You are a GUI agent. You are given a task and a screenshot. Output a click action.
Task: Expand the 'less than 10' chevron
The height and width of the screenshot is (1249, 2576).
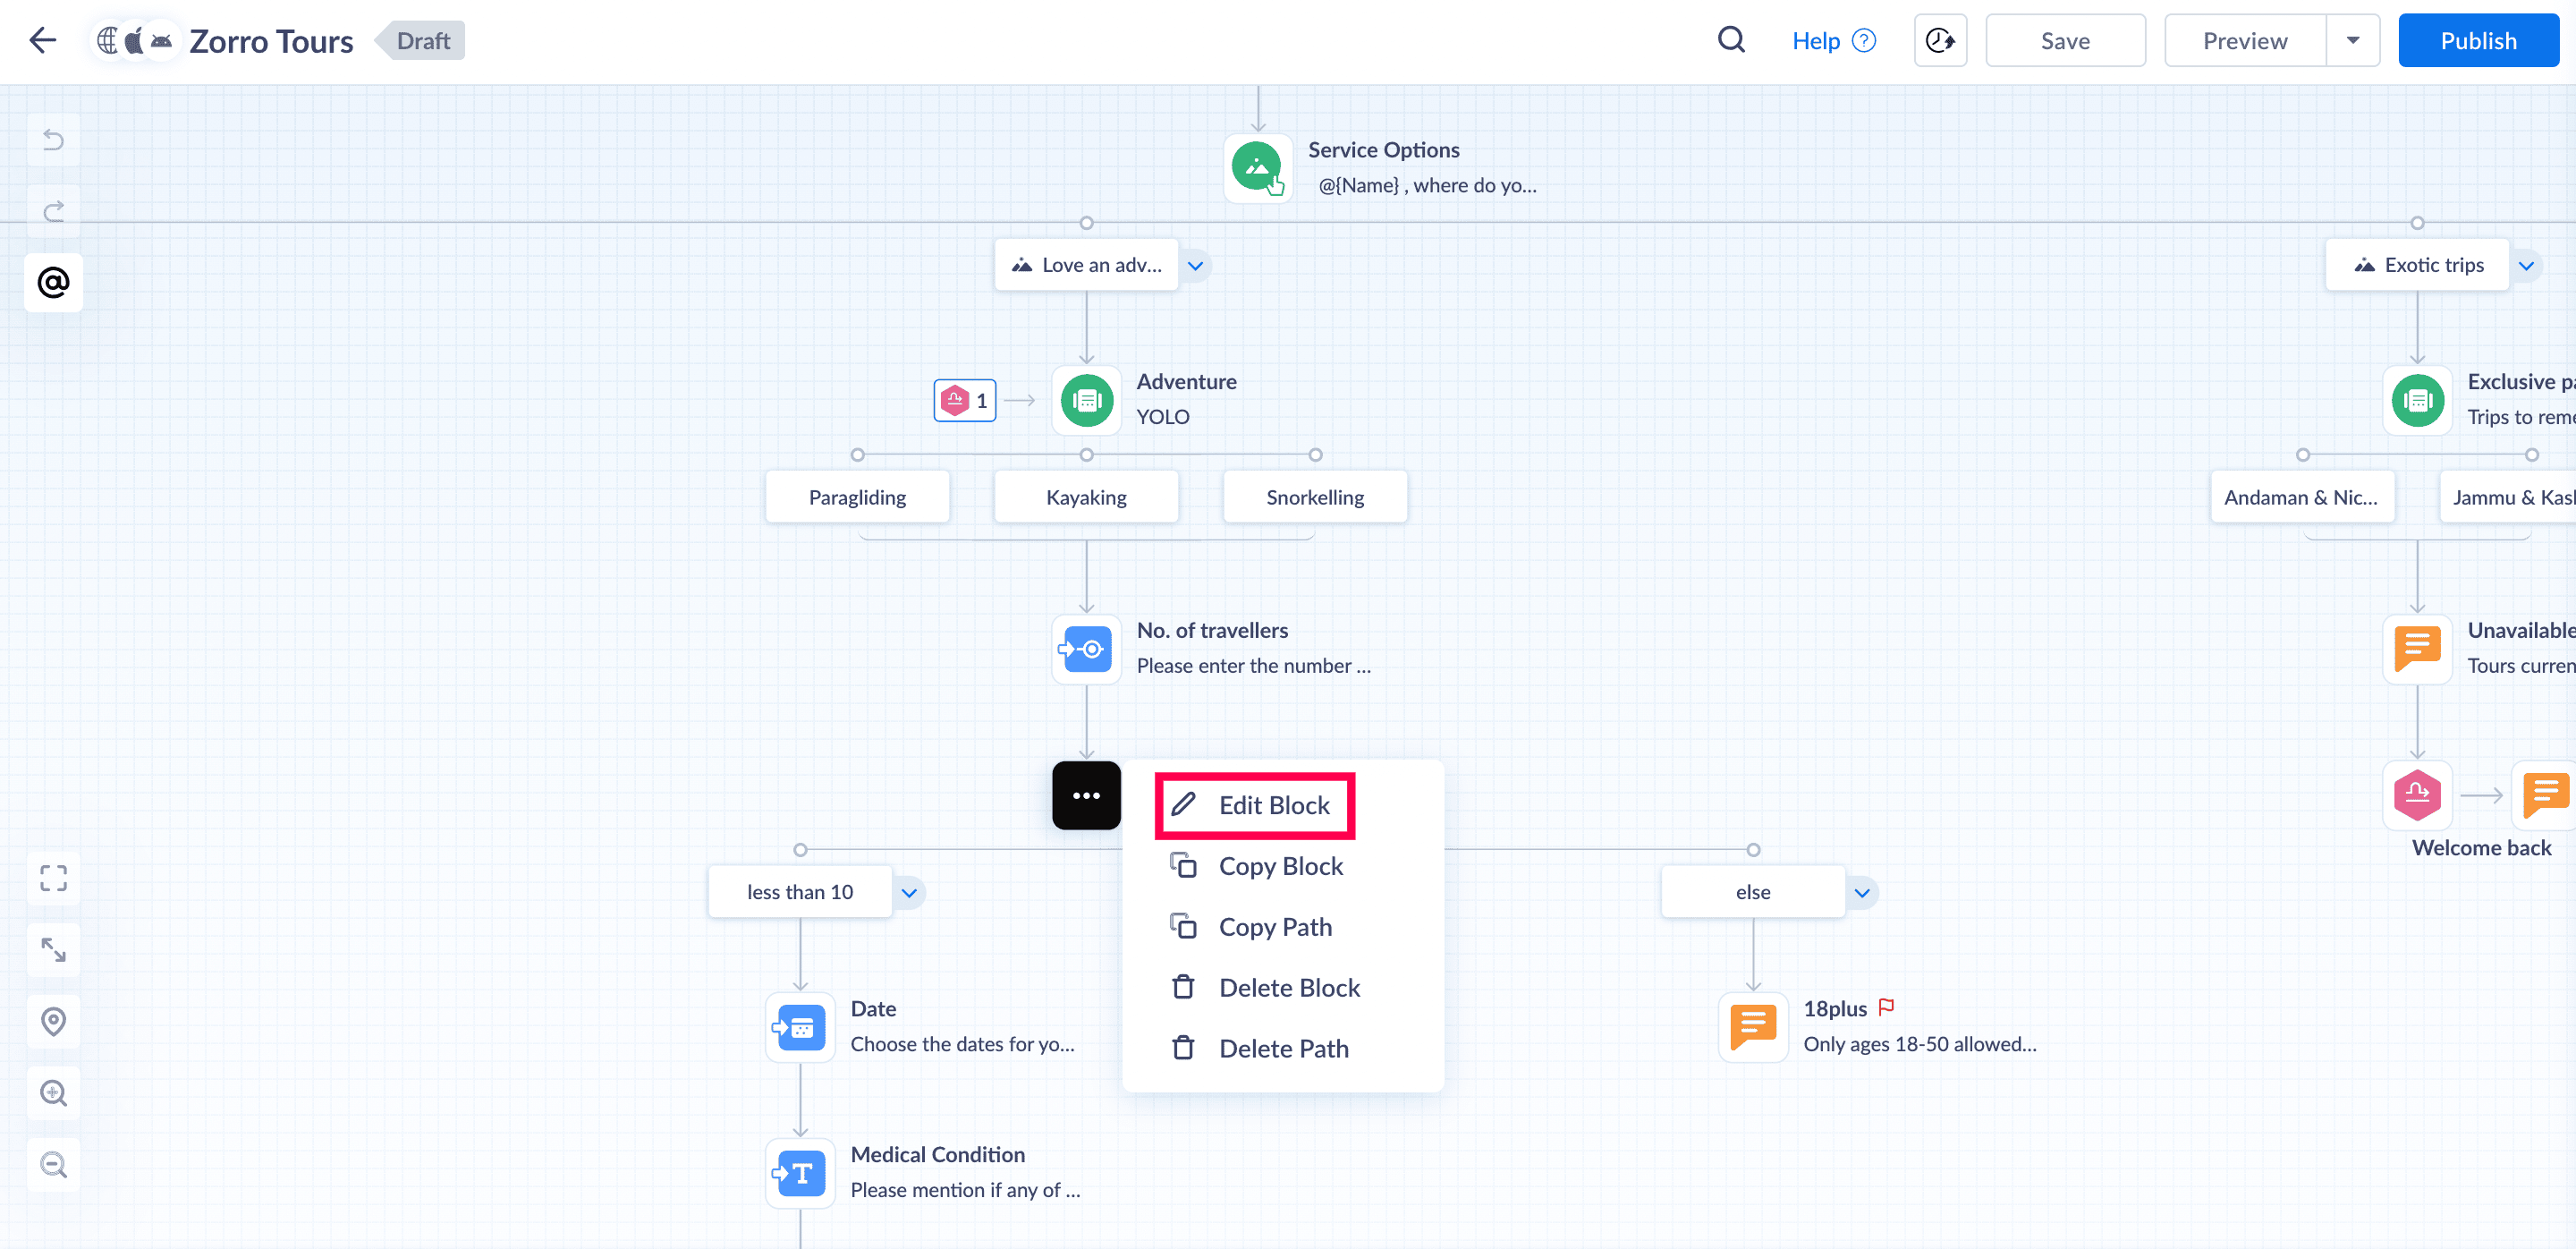coord(909,893)
